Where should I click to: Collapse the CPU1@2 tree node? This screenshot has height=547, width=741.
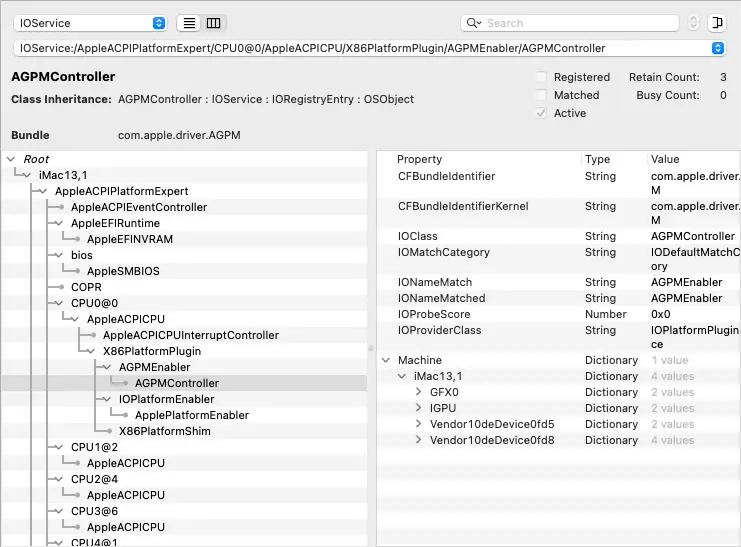pyautogui.click(x=59, y=447)
